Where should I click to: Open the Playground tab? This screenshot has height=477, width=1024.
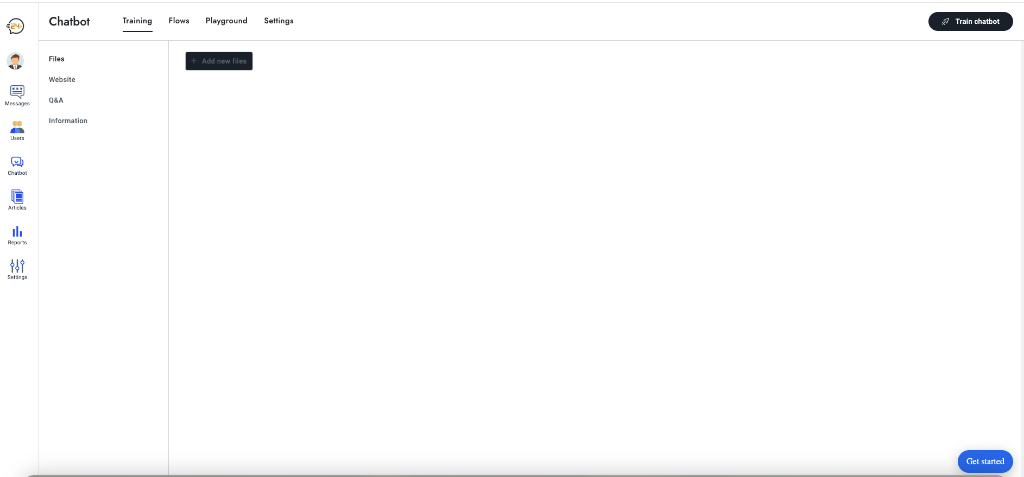(x=227, y=21)
